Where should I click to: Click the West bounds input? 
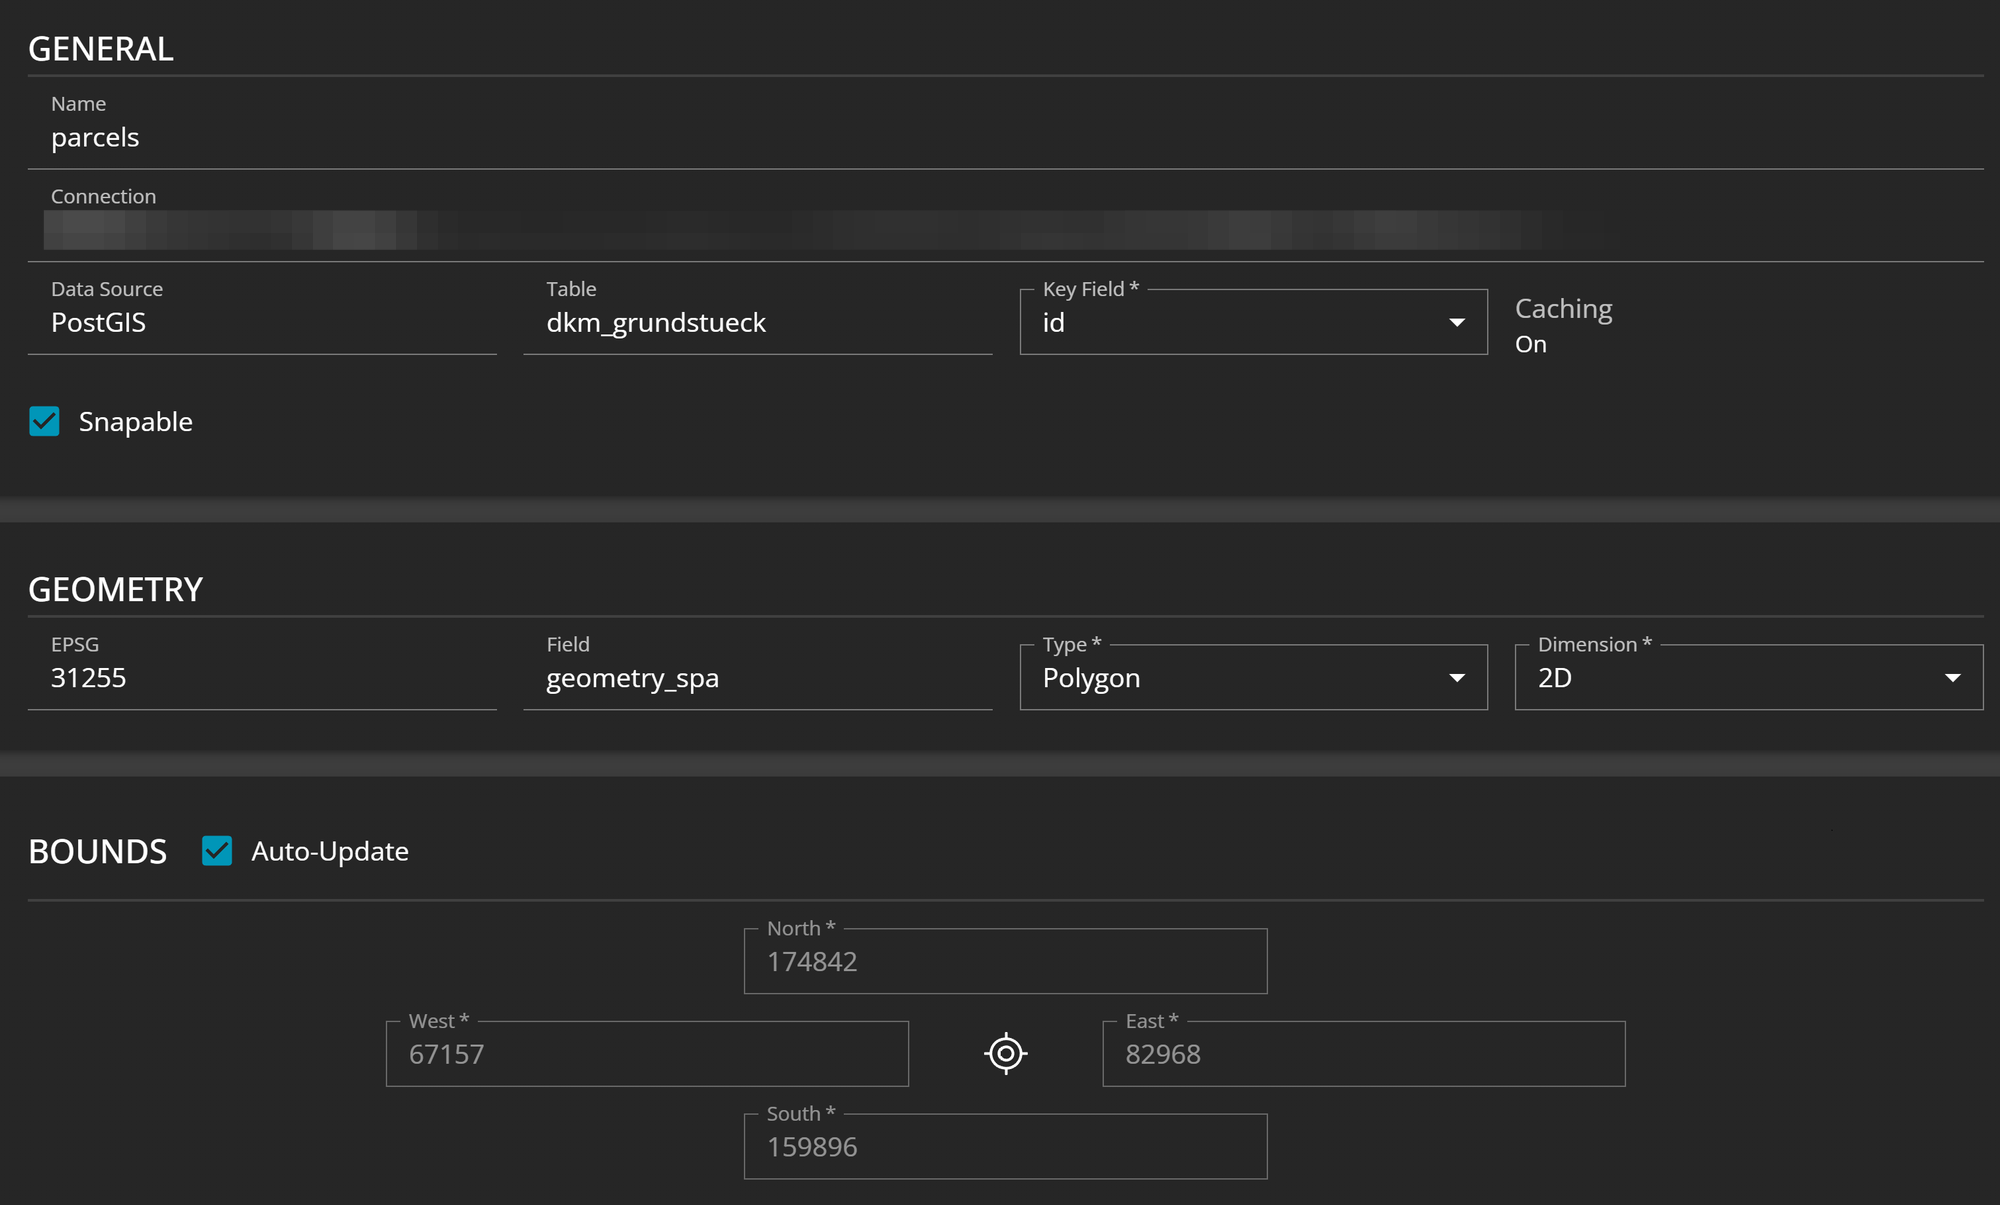tap(647, 1054)
